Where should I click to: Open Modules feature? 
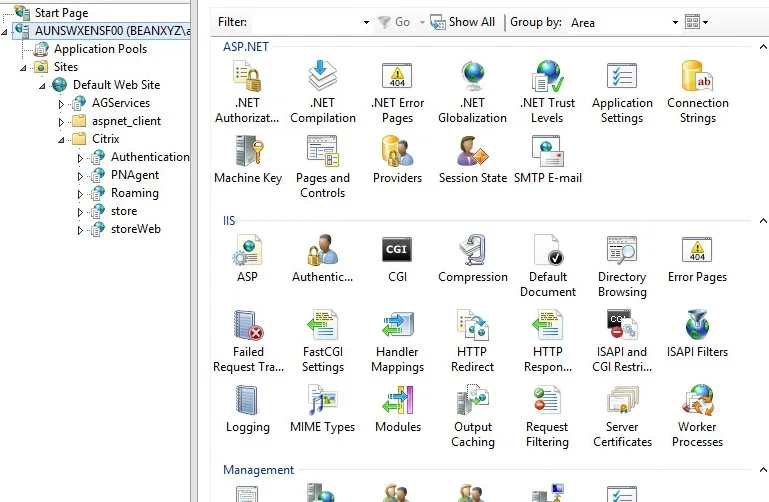pyautogui.click(x=398, y=408)
